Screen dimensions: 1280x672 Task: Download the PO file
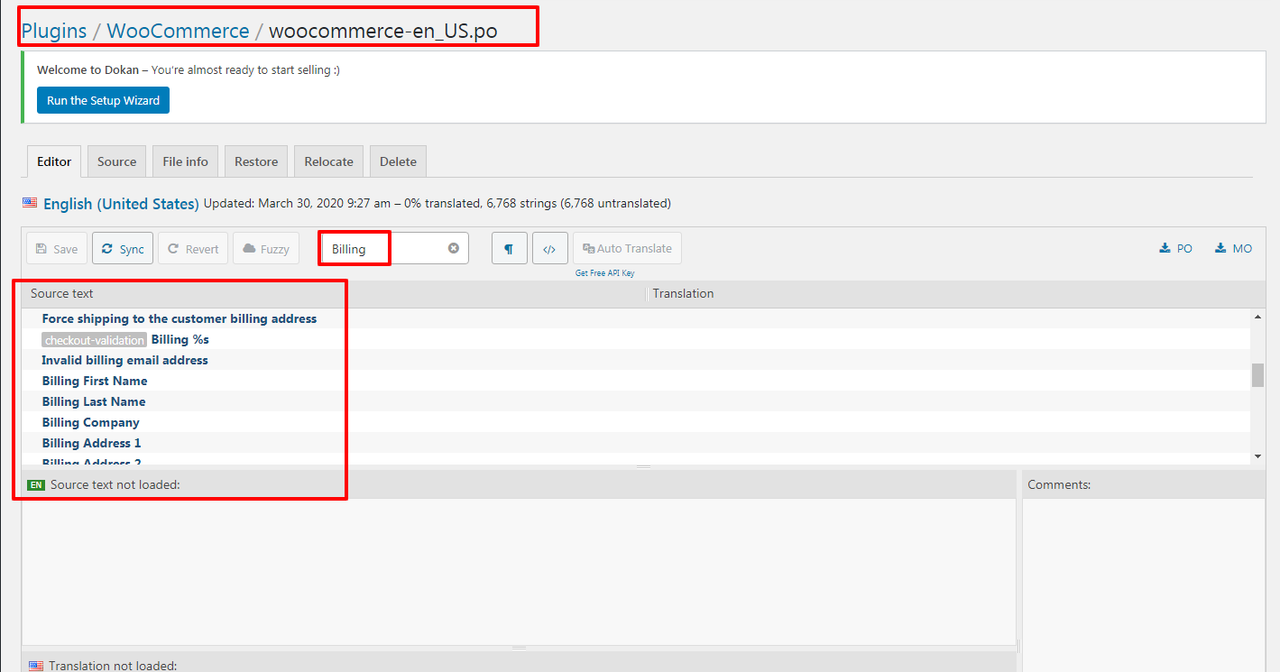(1176, 249)
